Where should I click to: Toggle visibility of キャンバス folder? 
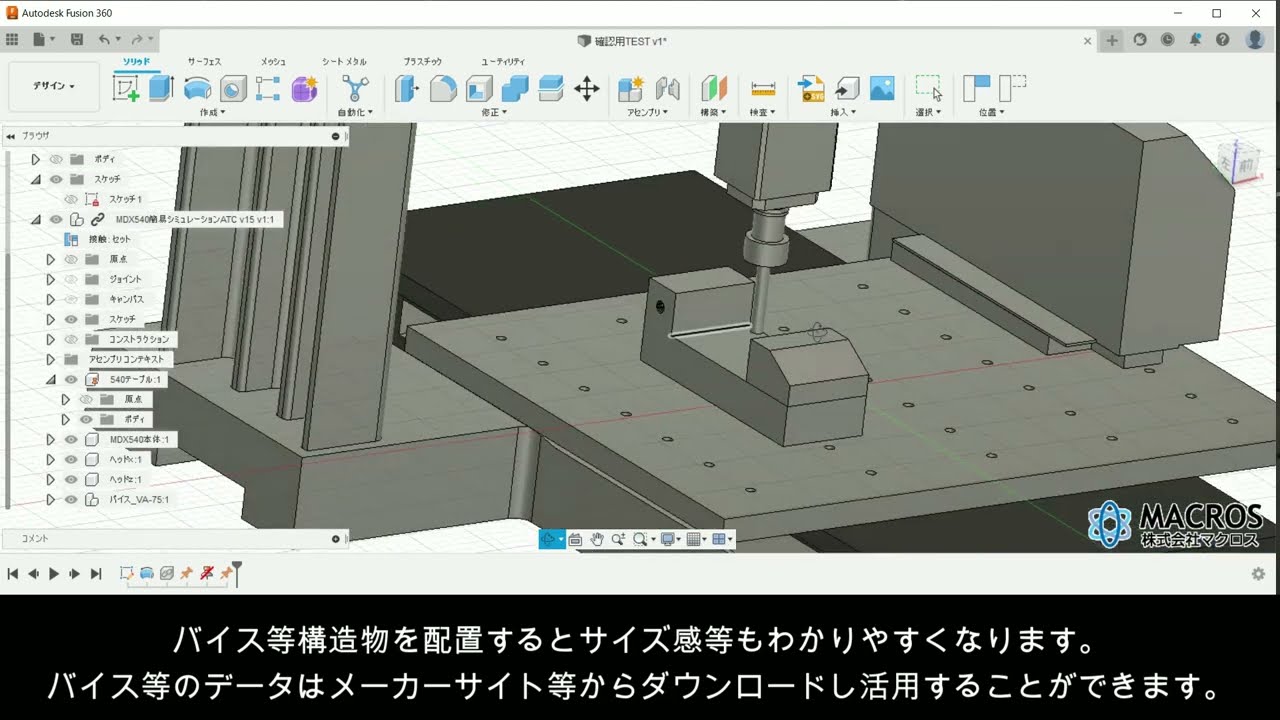pyautogui.click(x=71, y=299)
